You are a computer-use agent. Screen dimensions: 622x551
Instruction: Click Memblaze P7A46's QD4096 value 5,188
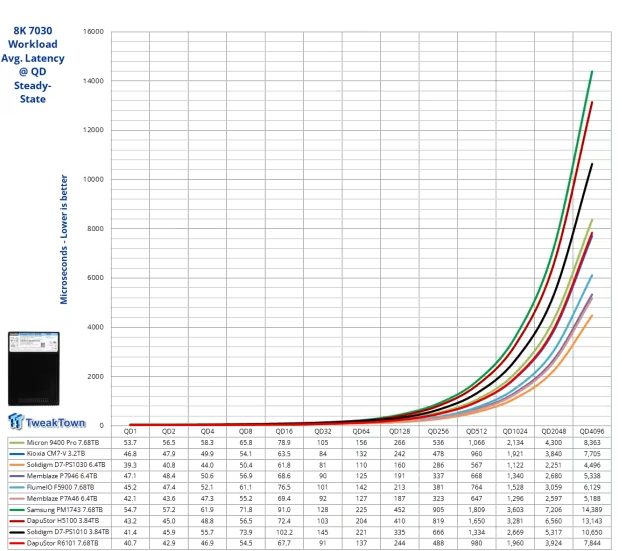pyautogui.click(x=592, y=499)
